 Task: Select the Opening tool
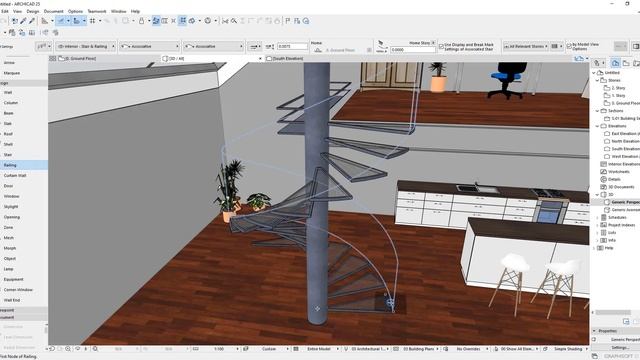point(12,217)
